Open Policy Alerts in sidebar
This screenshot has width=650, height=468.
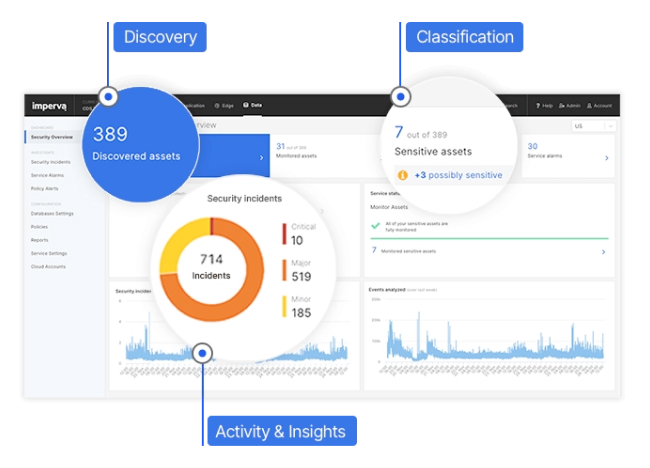(44, 189)
